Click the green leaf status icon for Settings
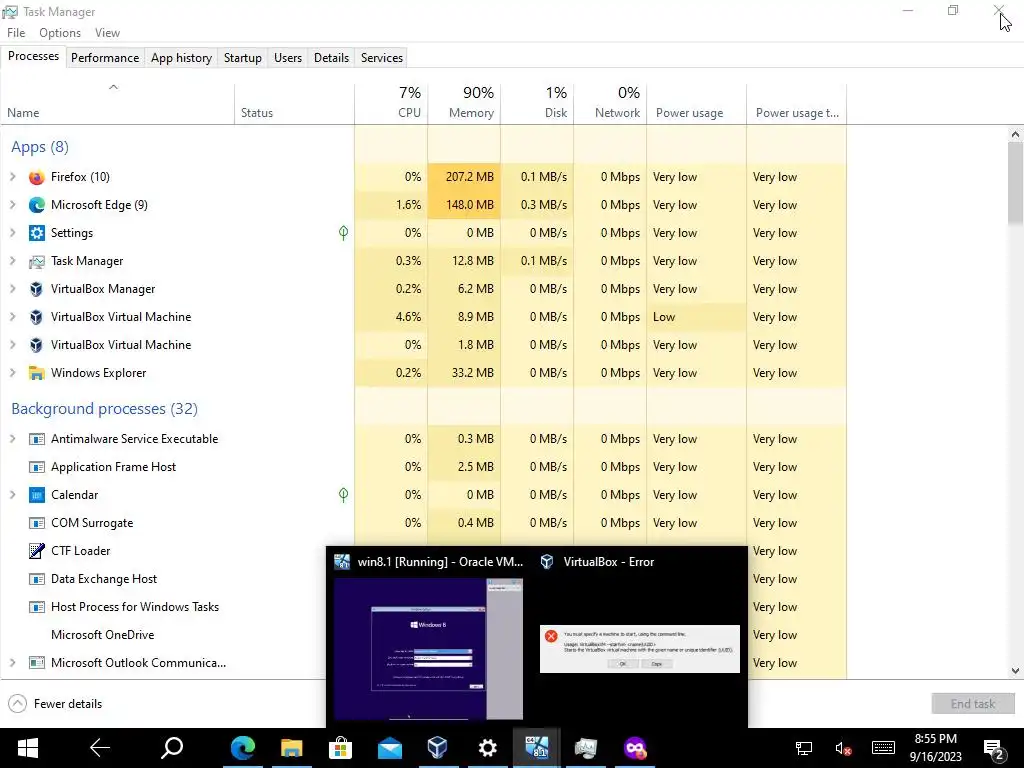The image size is (1024, 768). click(344, 232)
